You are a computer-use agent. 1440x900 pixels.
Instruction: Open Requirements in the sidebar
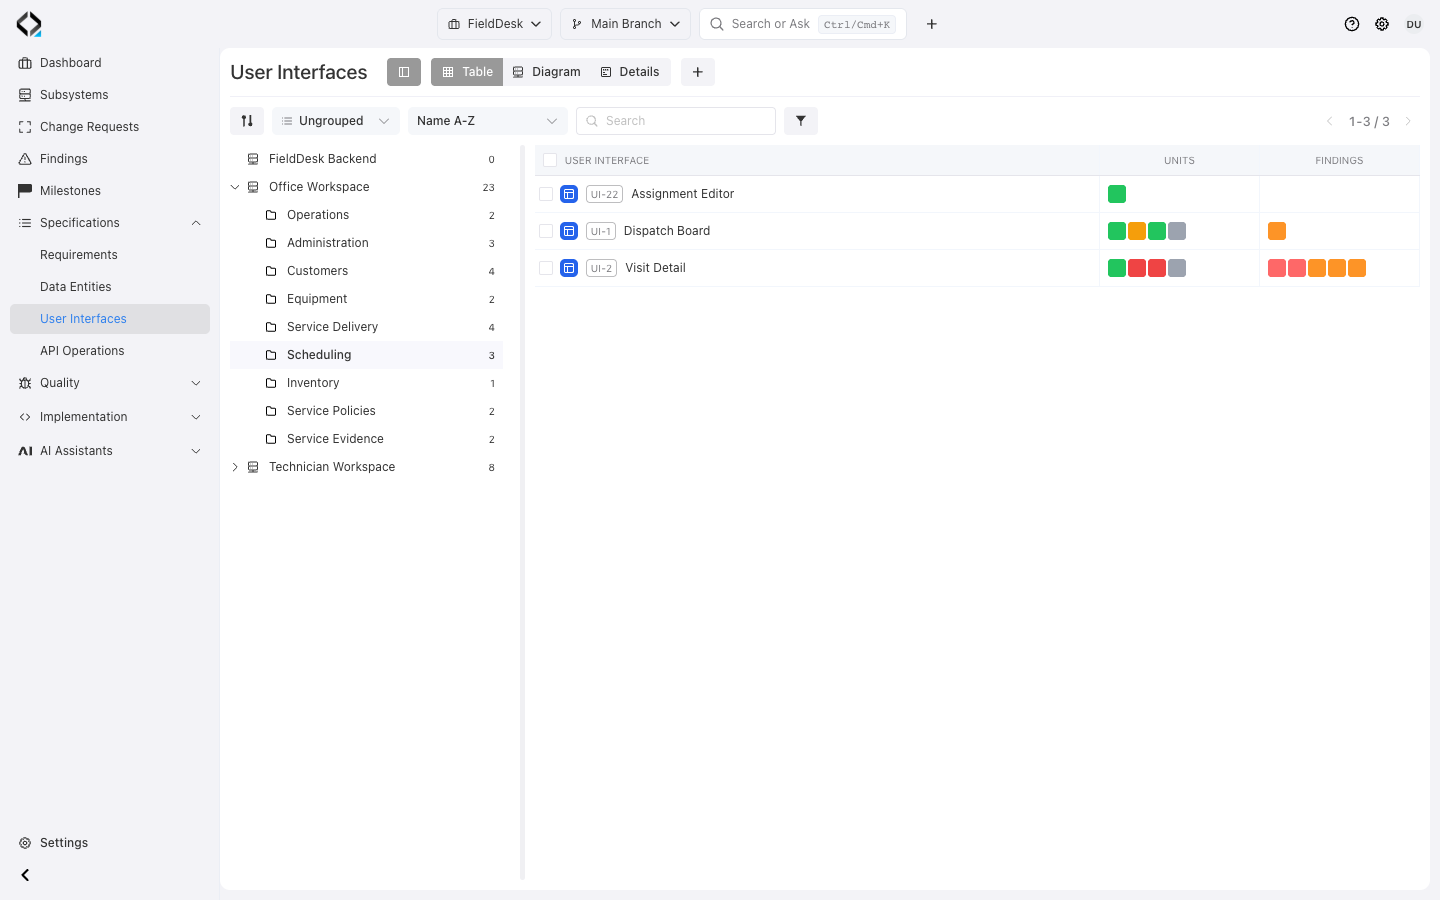(79, 255)
